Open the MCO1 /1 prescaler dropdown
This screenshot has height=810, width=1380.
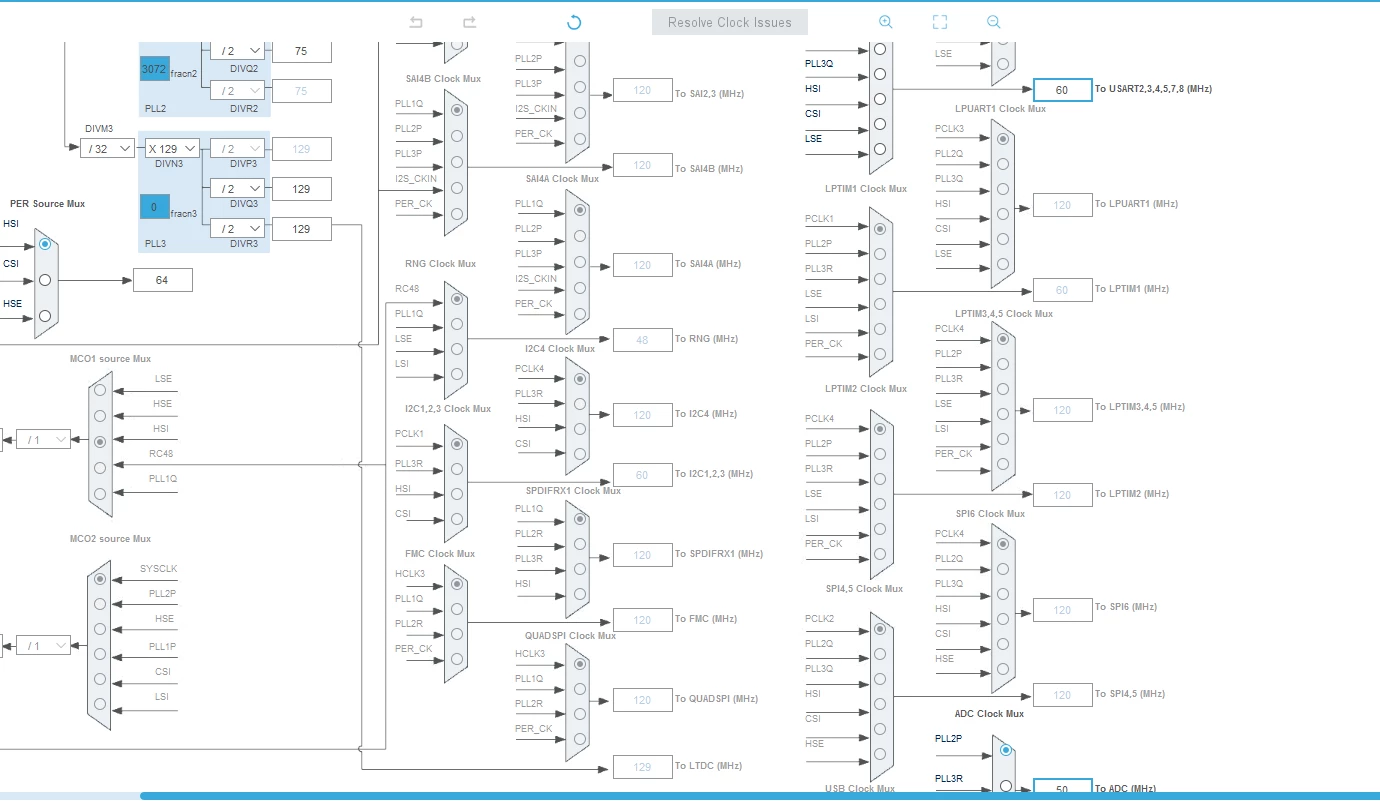click(x=43, y=439)
